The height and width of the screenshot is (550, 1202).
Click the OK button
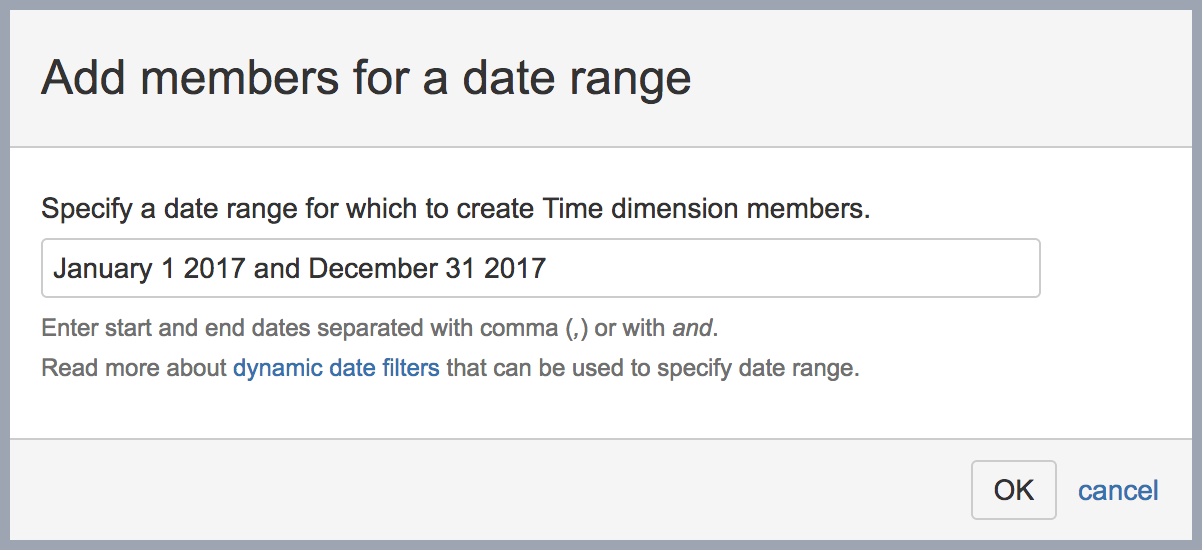click(x=1013, y=490)
